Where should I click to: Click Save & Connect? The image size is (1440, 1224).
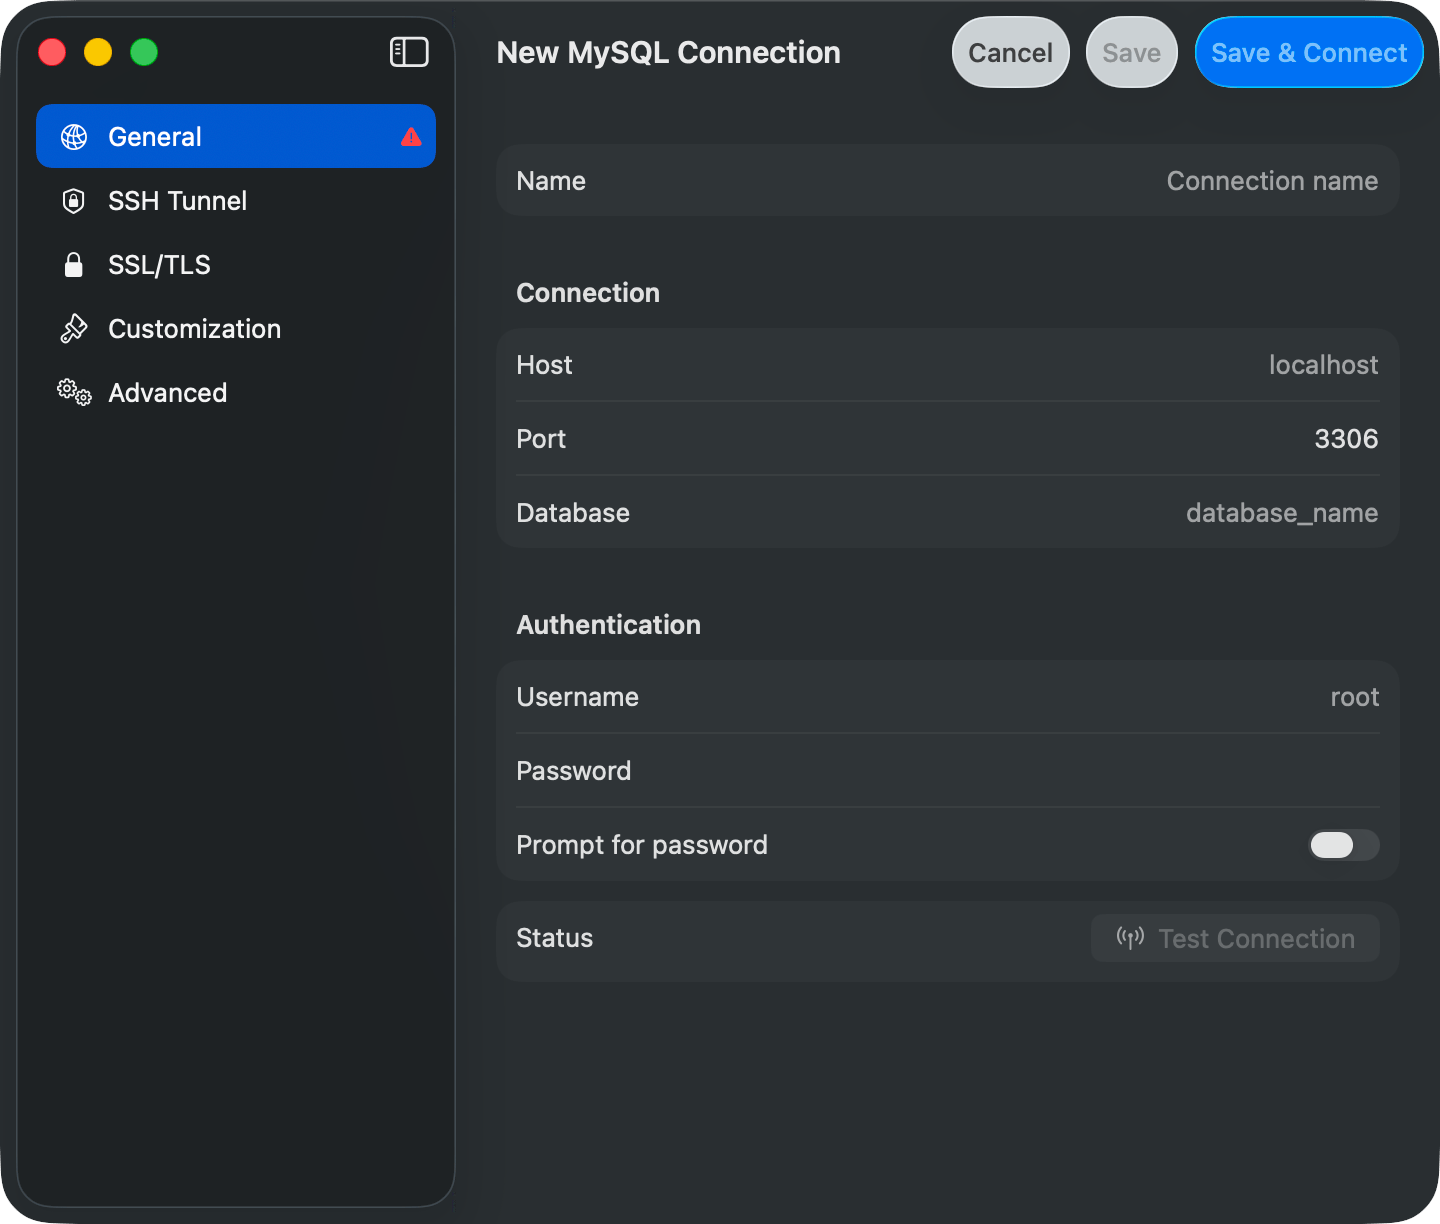click(1309, 52)
